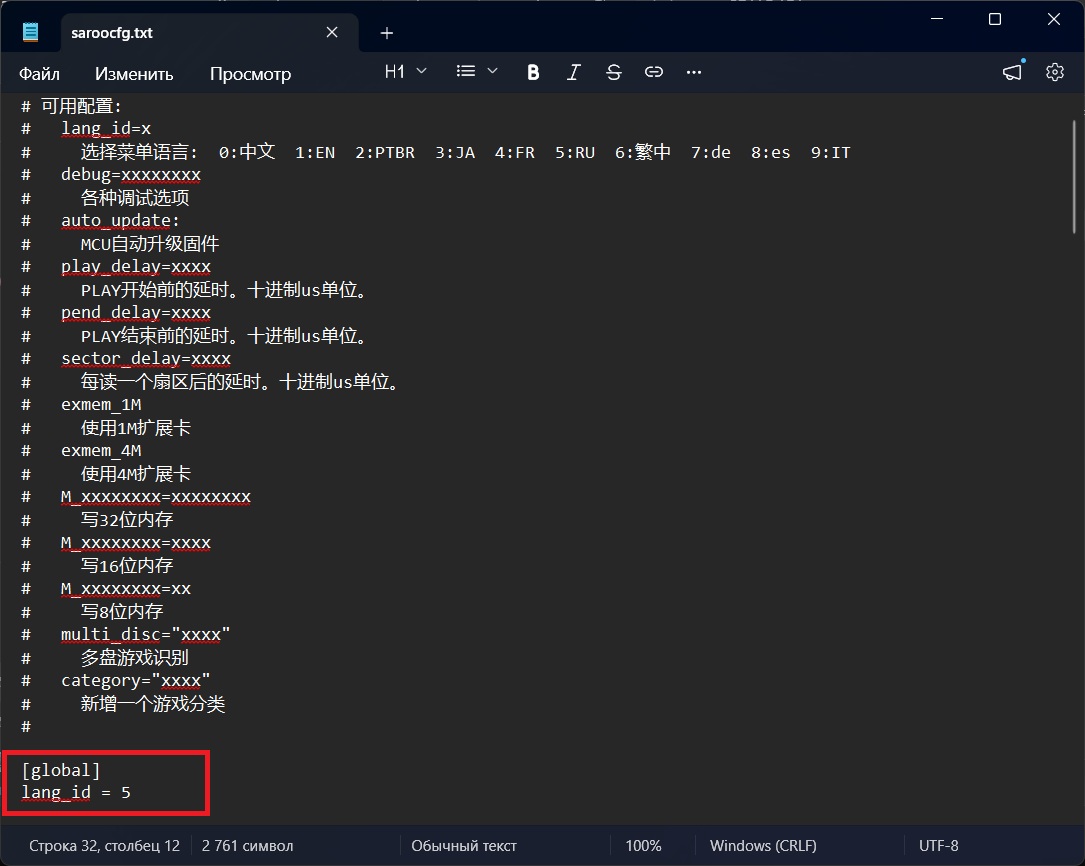Click the megaphone announcements icon
Screen dimensions: 1085x866
coord(1013,72)
